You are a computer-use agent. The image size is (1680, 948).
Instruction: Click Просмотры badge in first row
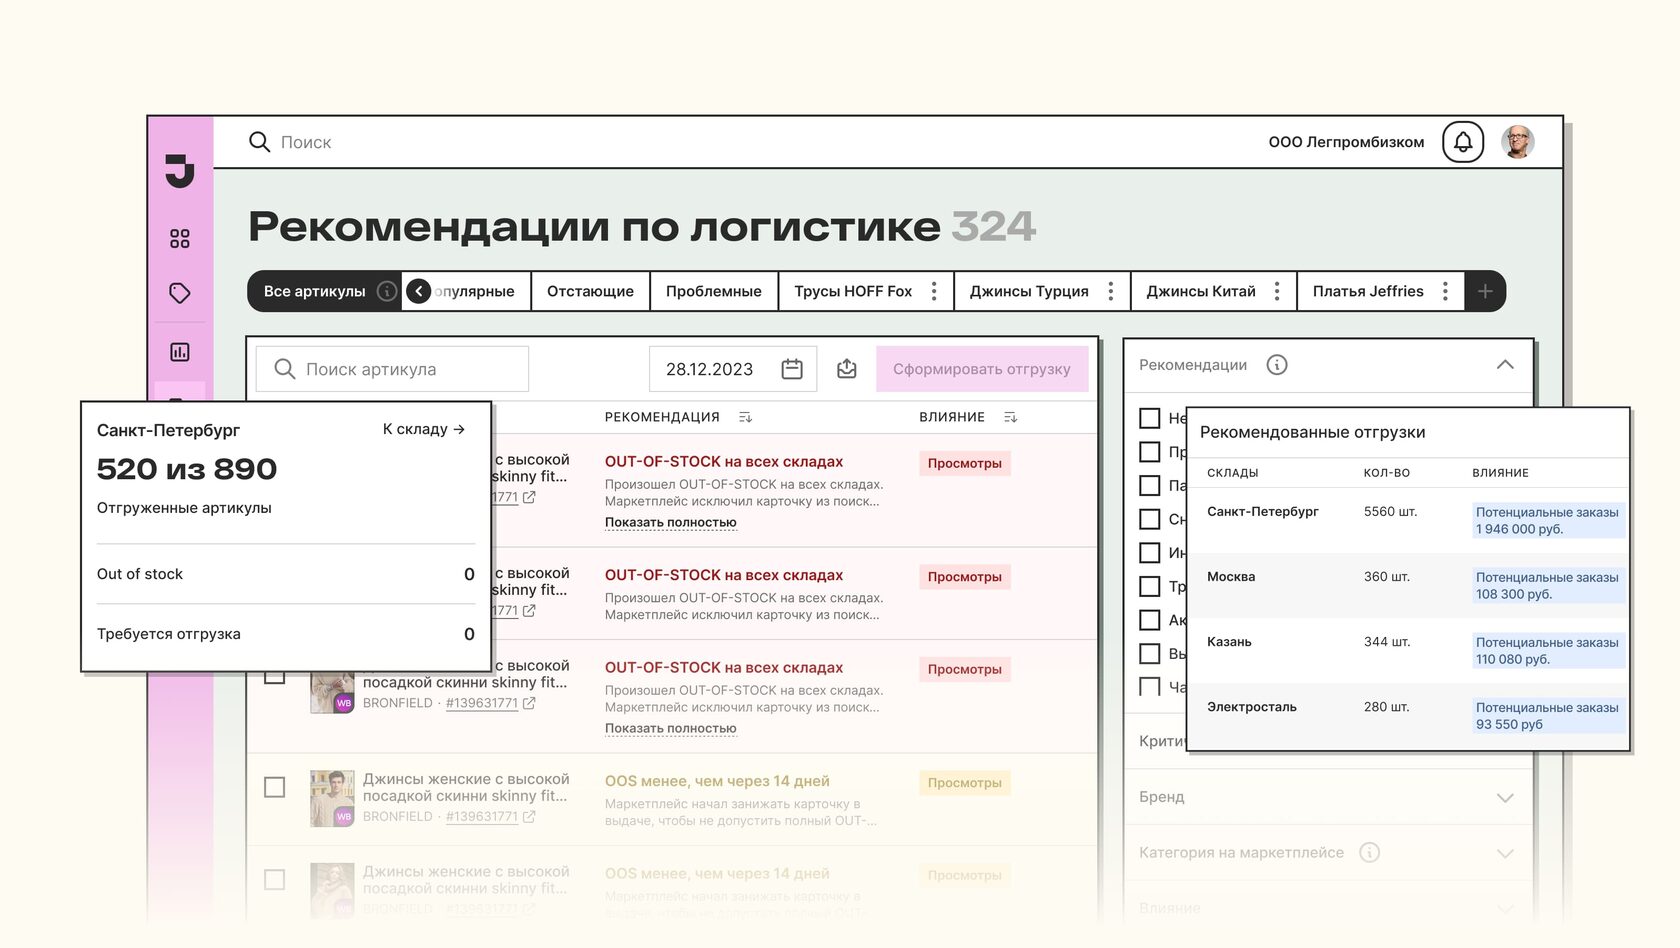(x=965, y=463)
